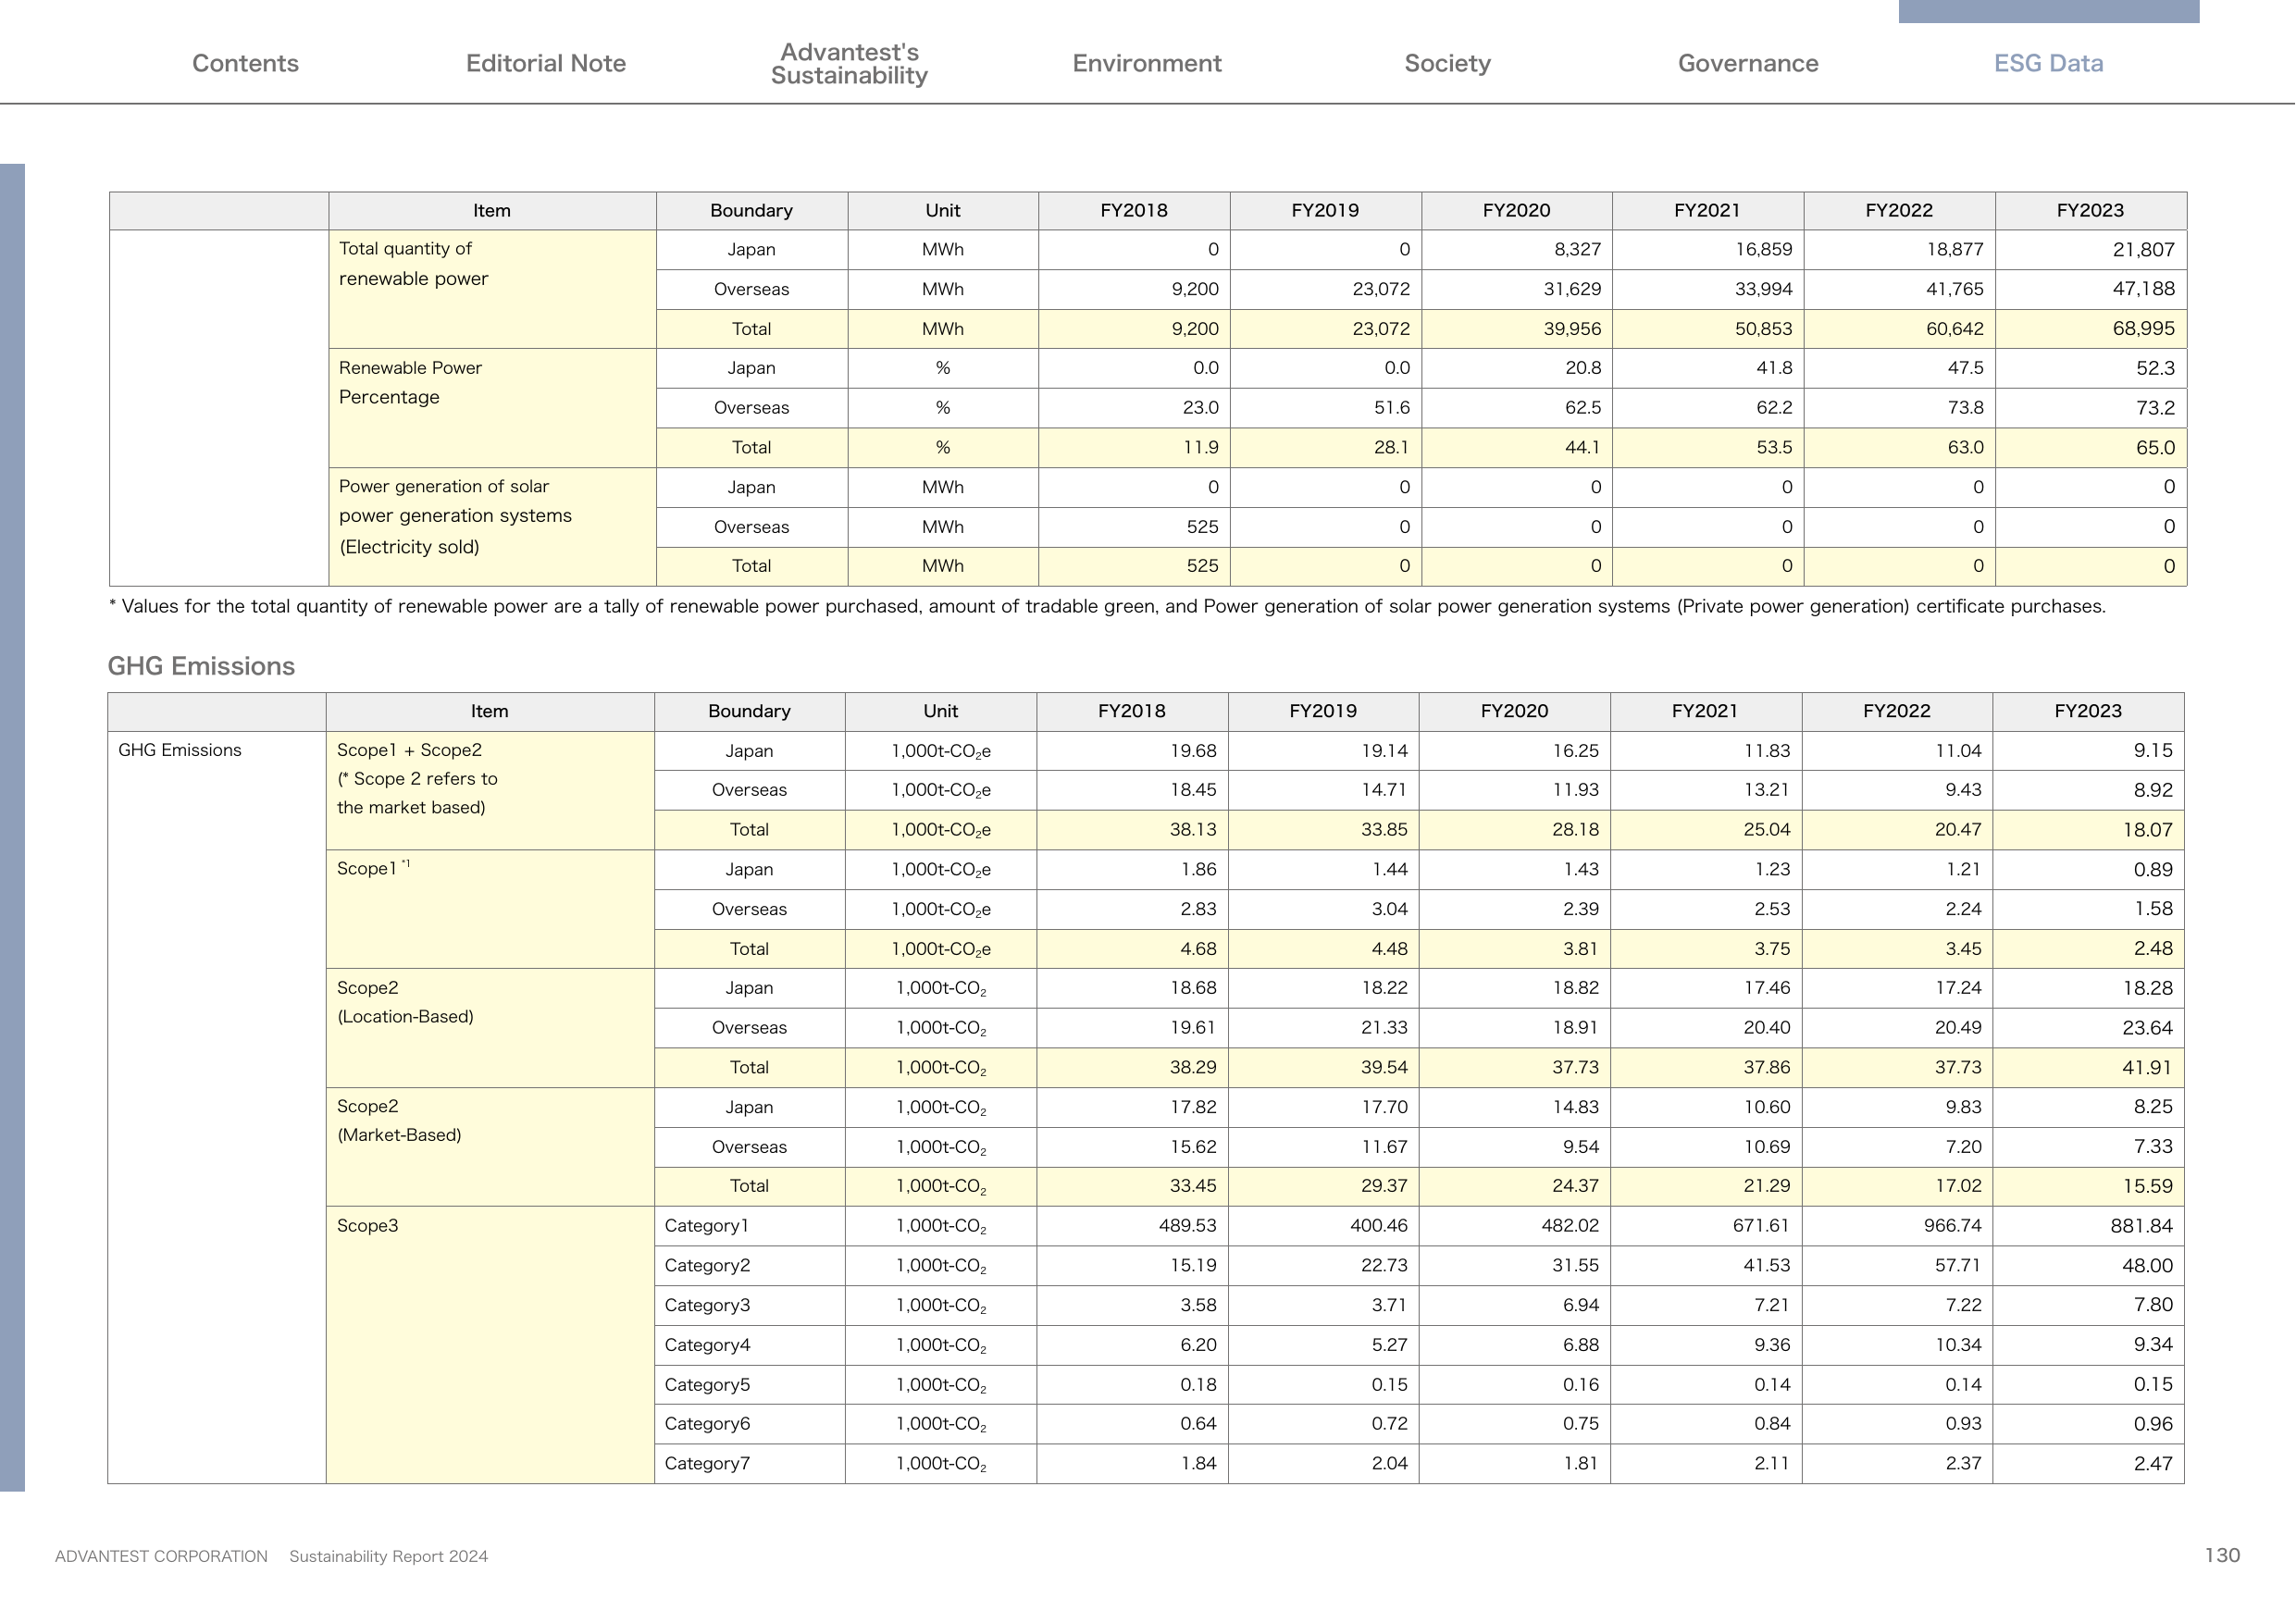Click the ESG Data tab
2296x1623 pixels.
point(2048,63)
